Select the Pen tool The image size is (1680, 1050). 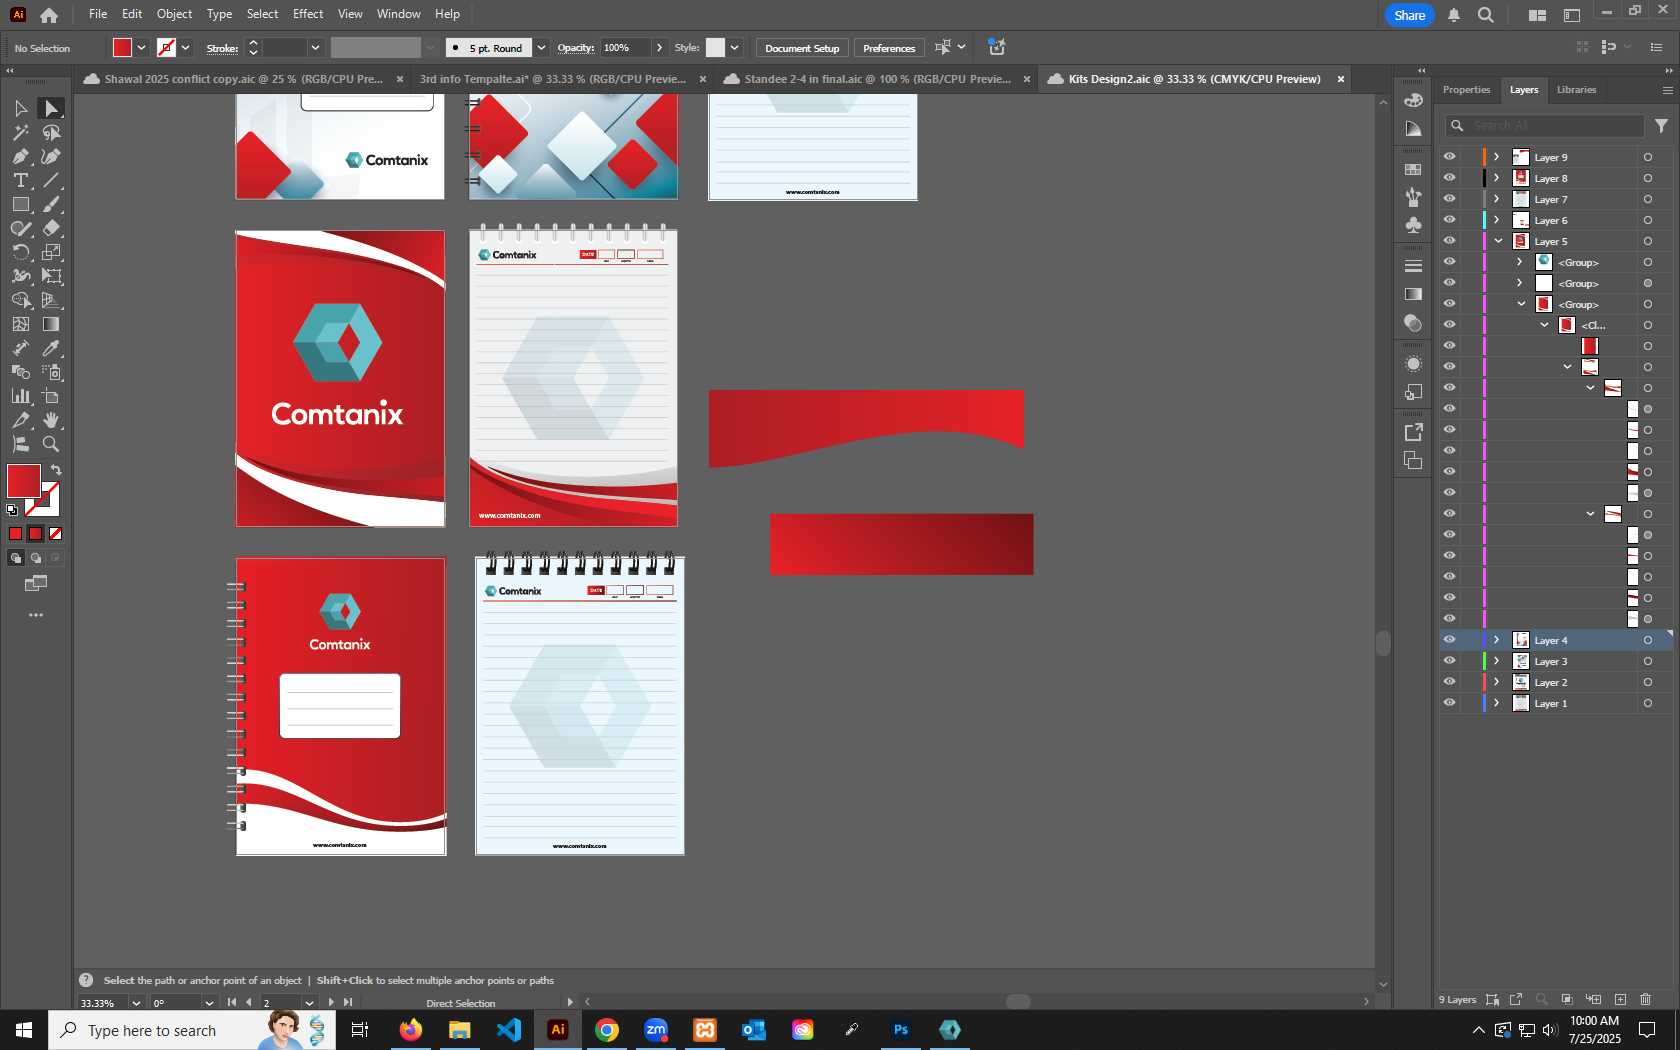coord(20,156)
